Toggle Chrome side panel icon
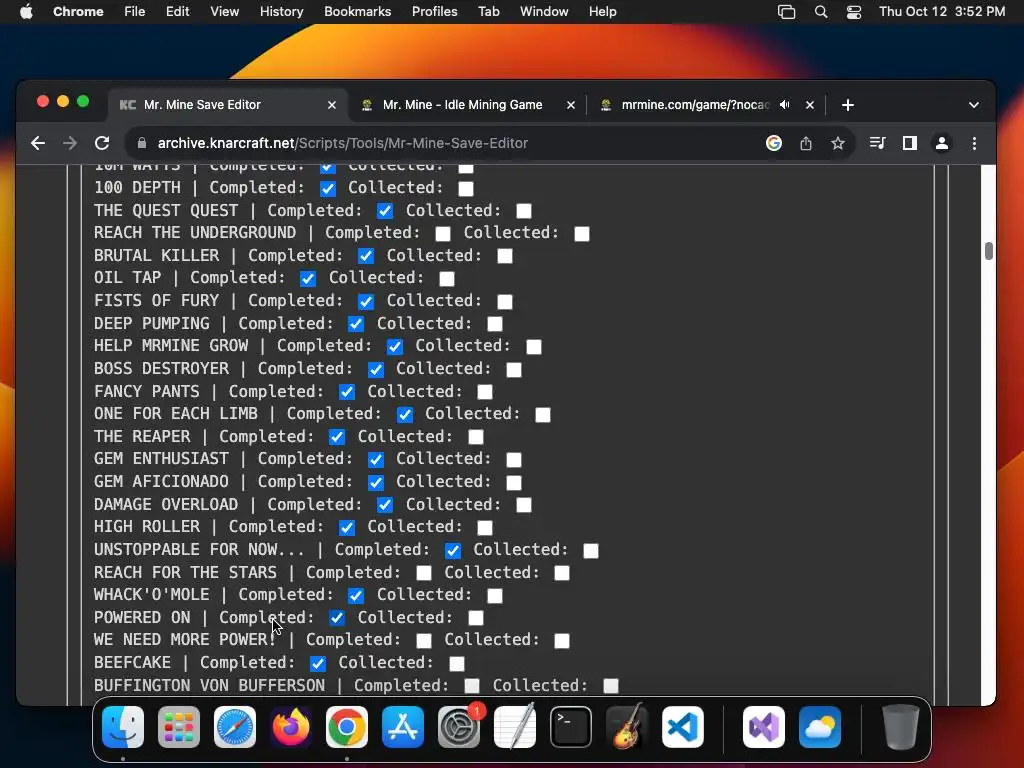The height and width of the screenshot is (768, 1024). click(910, 143)
